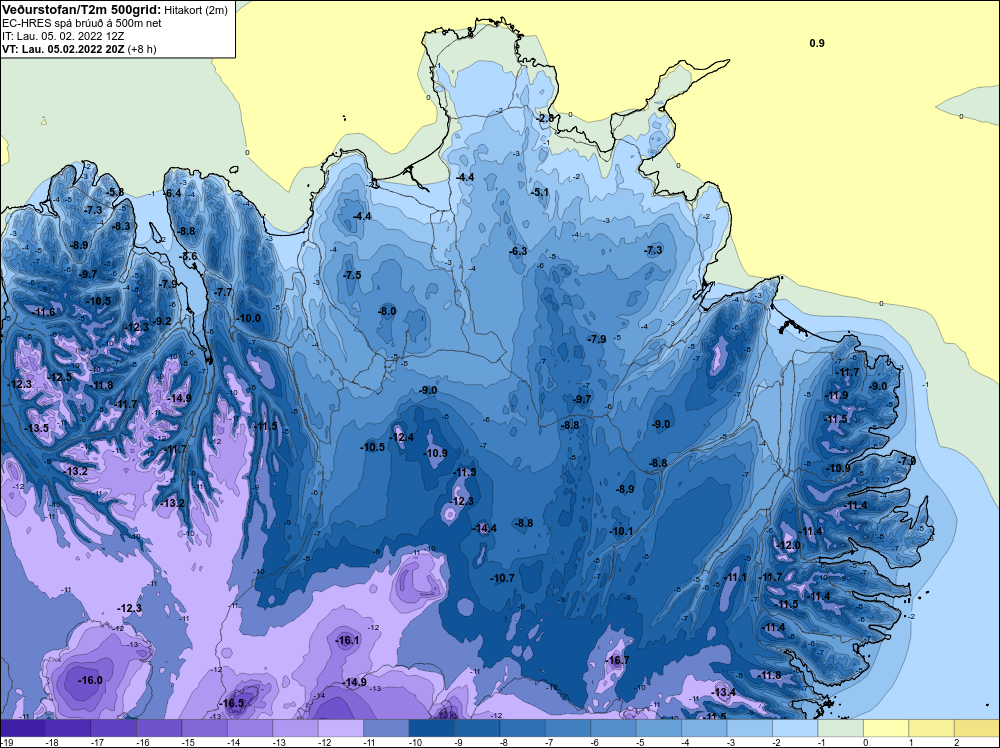Click the -16.1 temperature value
Viewport: 1000px width, 748px height.
pos(348,640)
